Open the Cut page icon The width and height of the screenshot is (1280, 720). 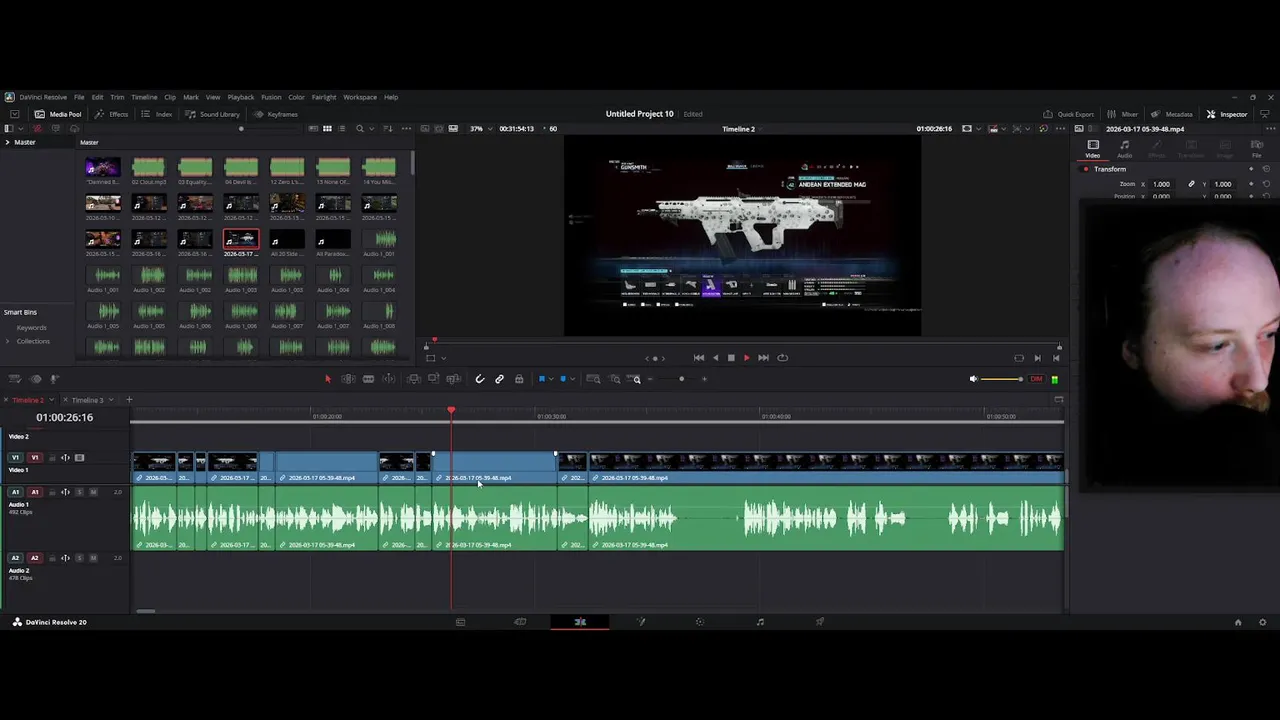point(520,622)
